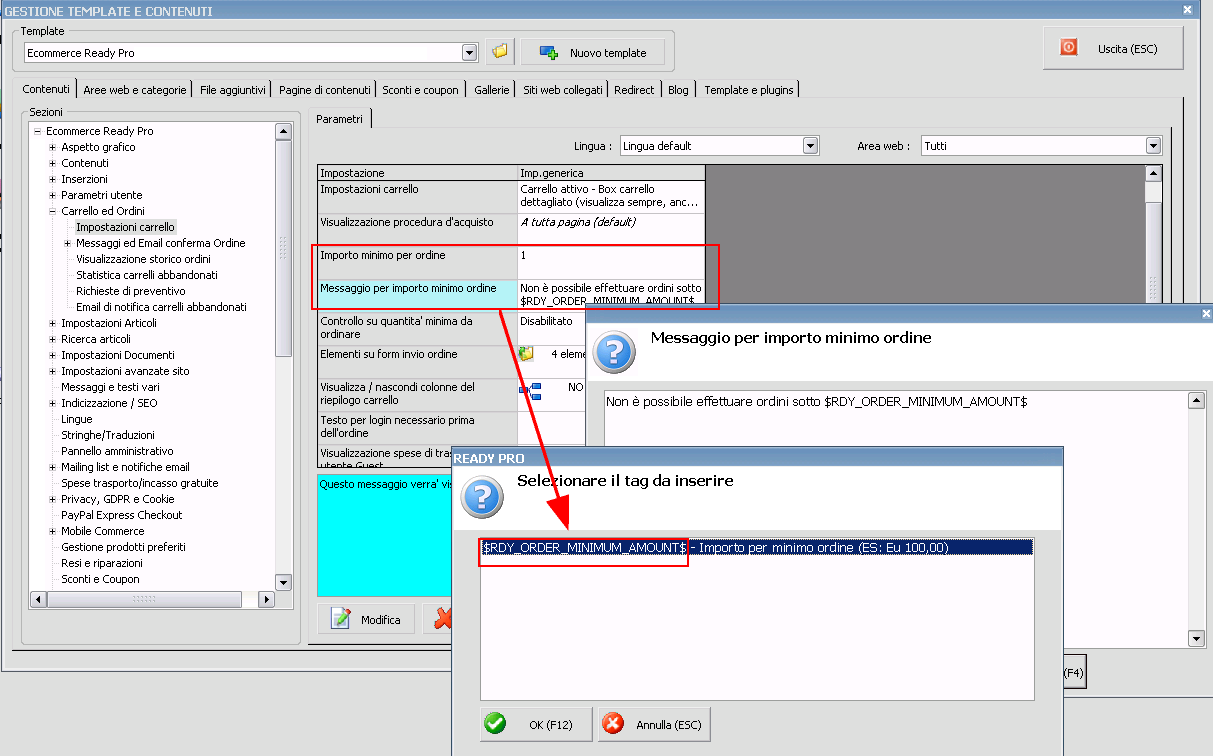Open the Area web dropdown
This screenshot has width=1213, height=756.
[x=1153, y=146]
